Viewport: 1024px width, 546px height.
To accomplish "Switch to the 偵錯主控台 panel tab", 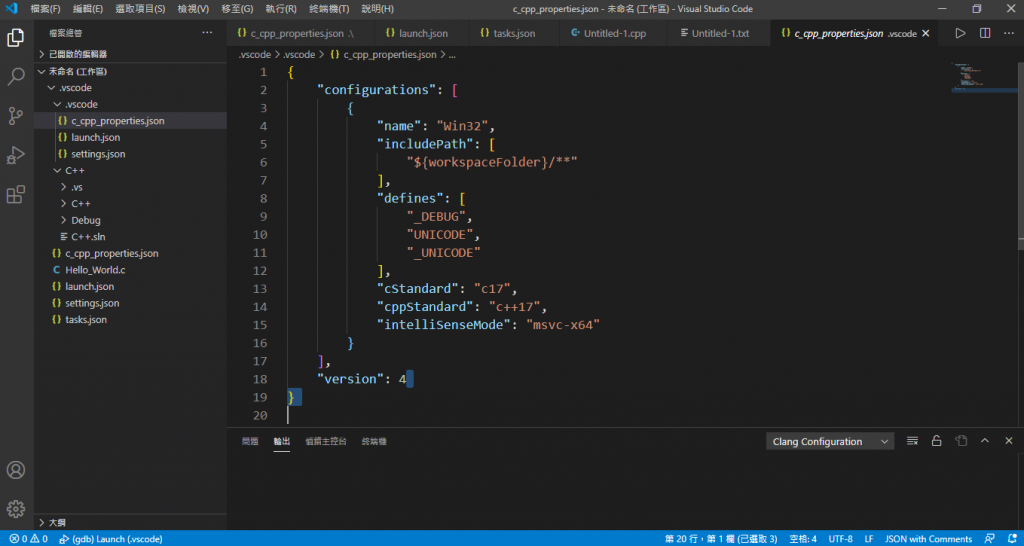I will point(326,442).
